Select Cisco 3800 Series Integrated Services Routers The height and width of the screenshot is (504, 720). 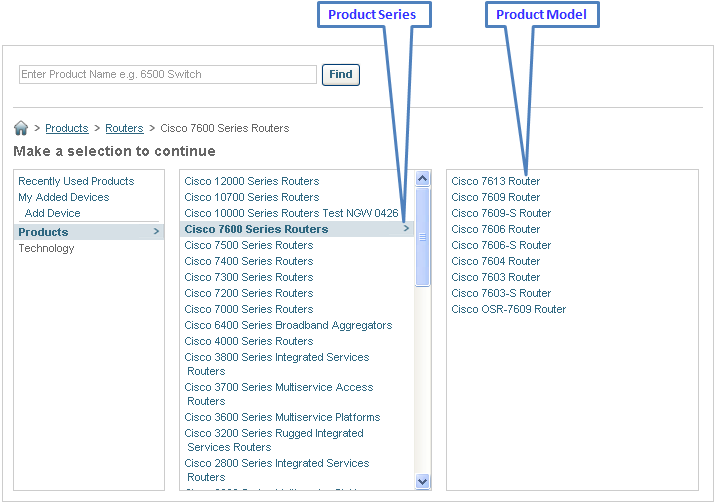pos(277,364)
